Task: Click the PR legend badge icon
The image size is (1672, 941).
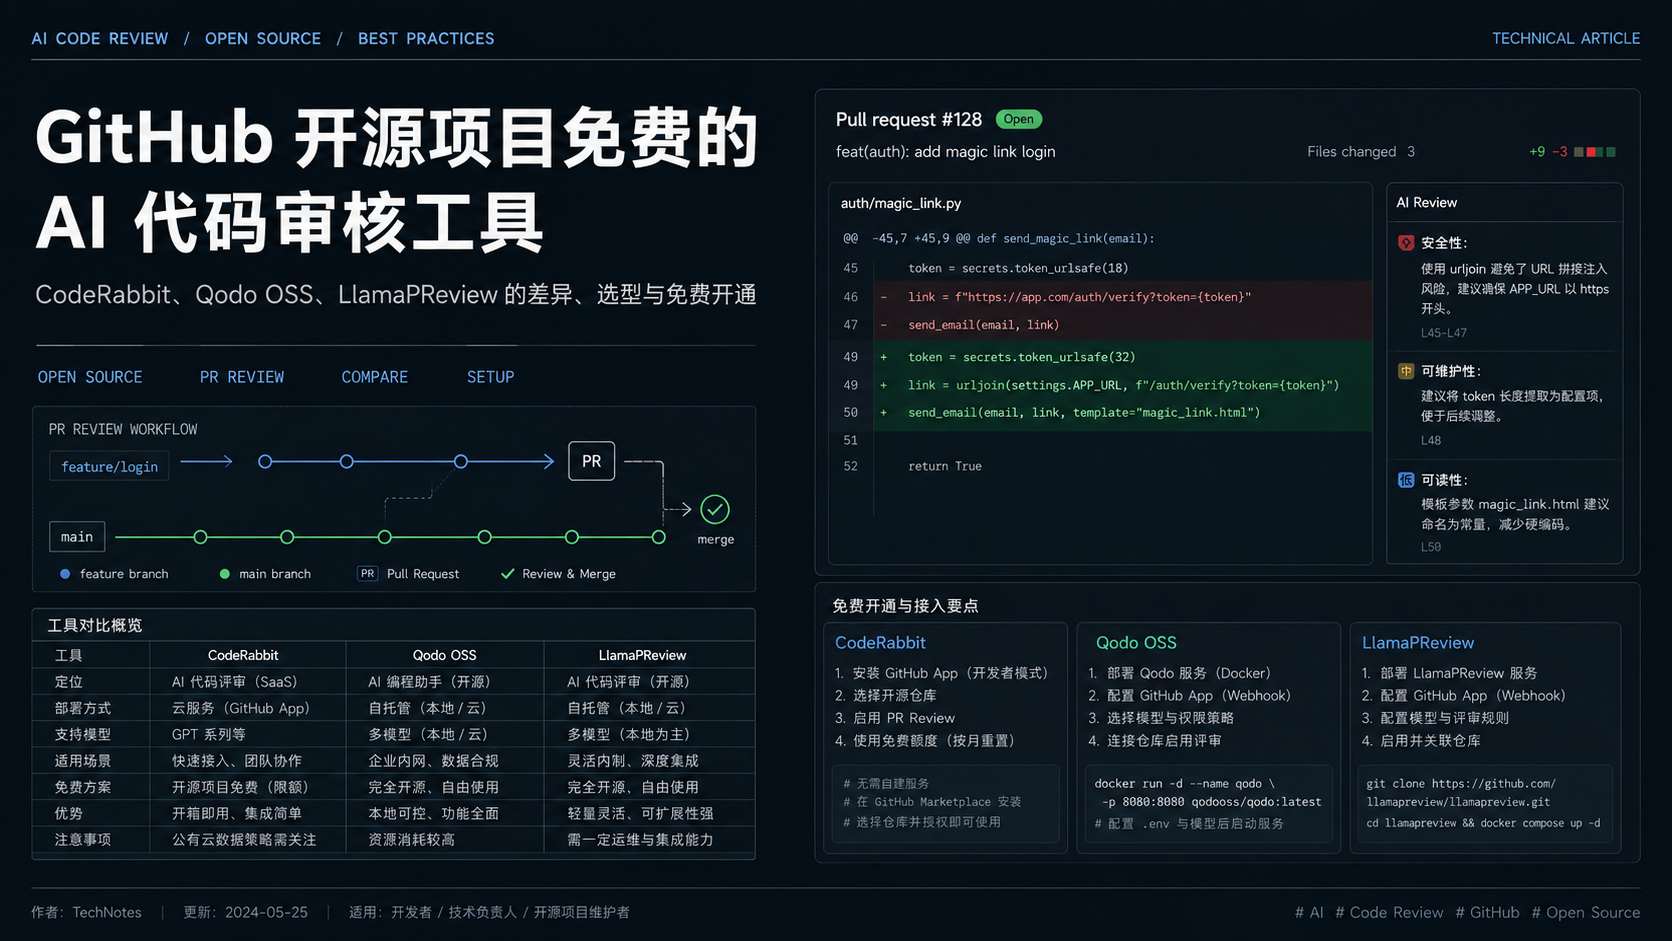Action: [x=368, y=574]
